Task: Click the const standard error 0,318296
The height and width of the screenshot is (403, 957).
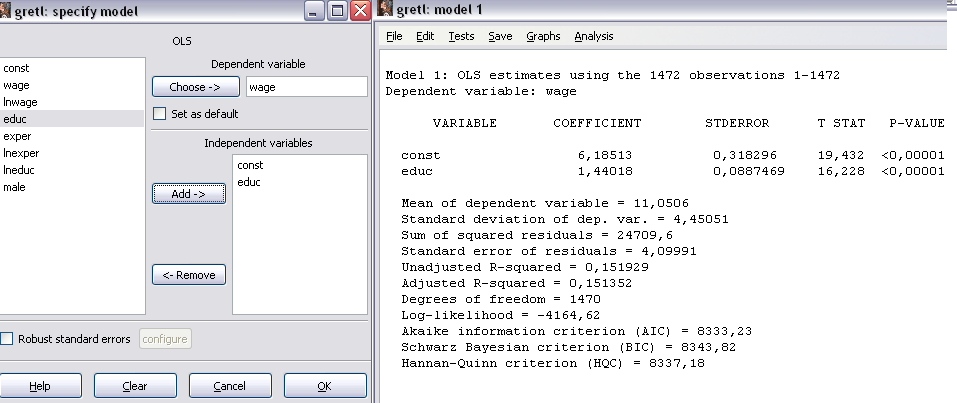Action: tap(745, 156)
